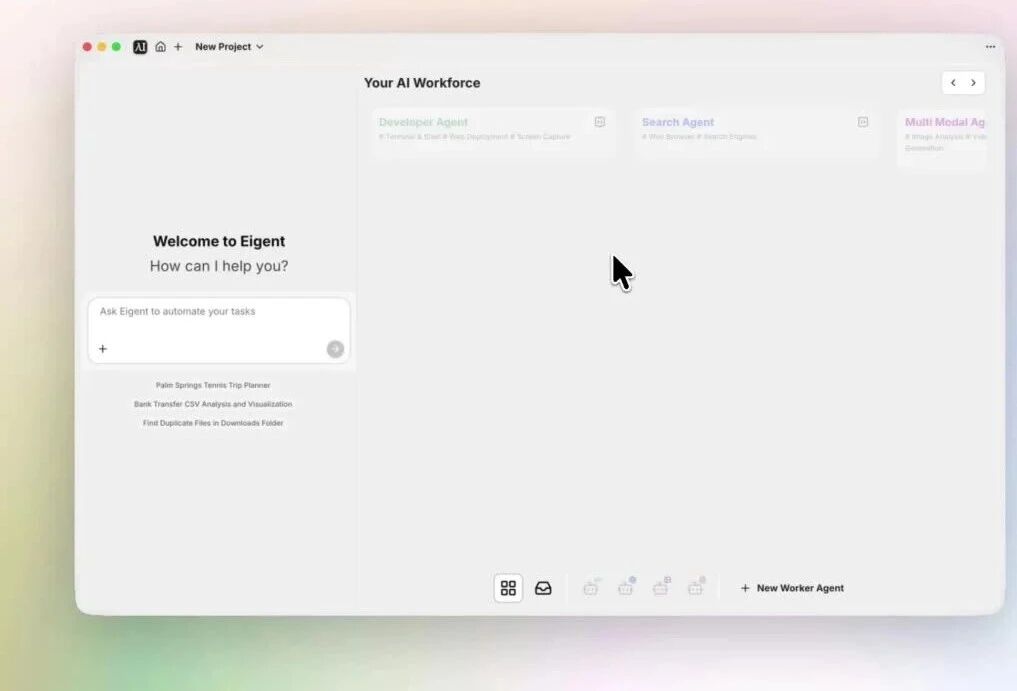The width and height of the screenshot is (1017, 691).
Task: Go to previous workforce agents page
Action: (x=953, y=82)
